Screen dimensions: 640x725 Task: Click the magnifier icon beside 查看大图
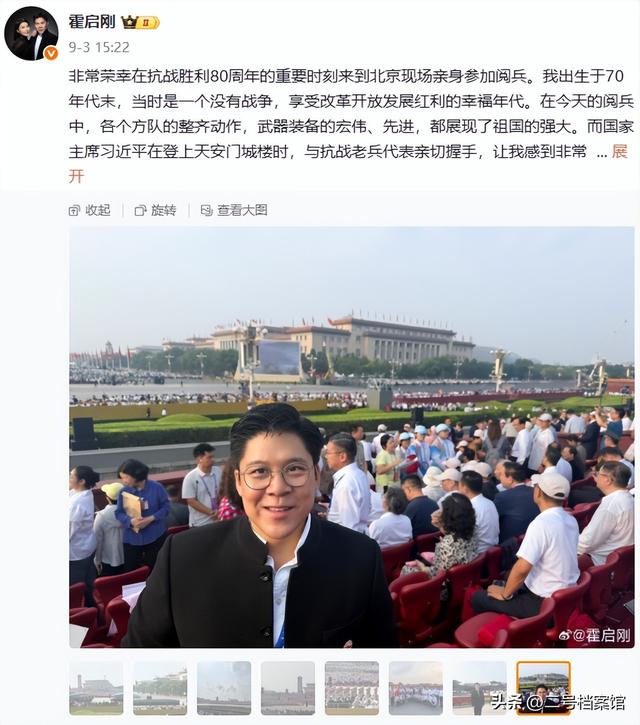point(206,211)
